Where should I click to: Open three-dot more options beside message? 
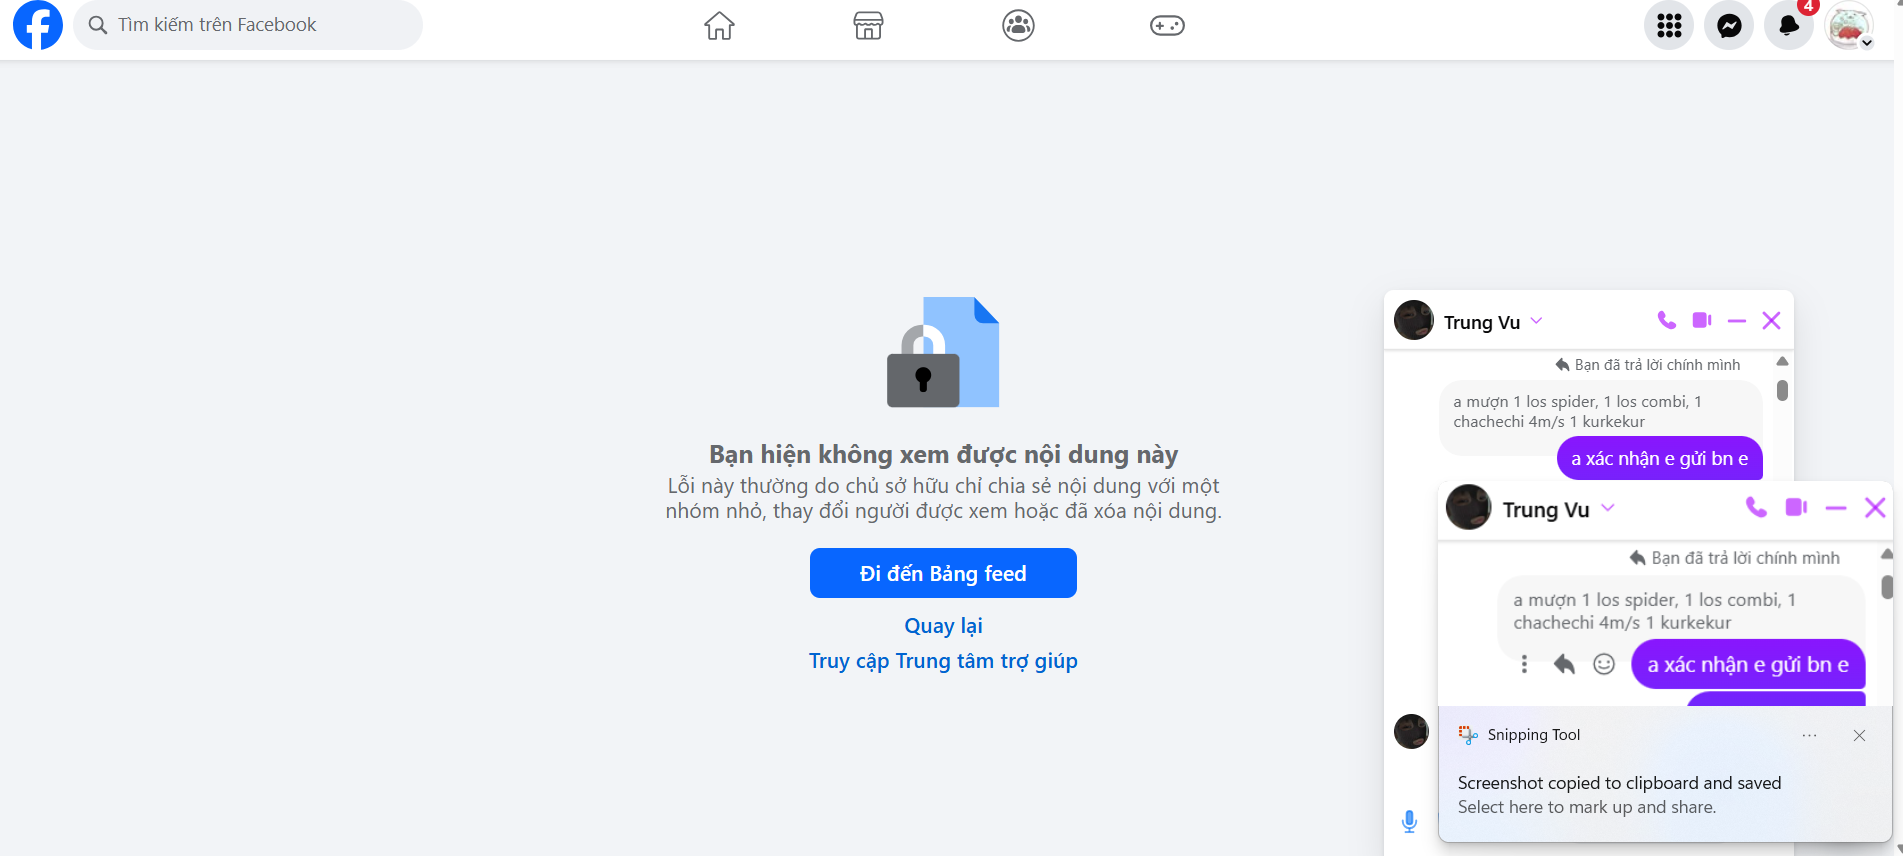point(1524,664)
